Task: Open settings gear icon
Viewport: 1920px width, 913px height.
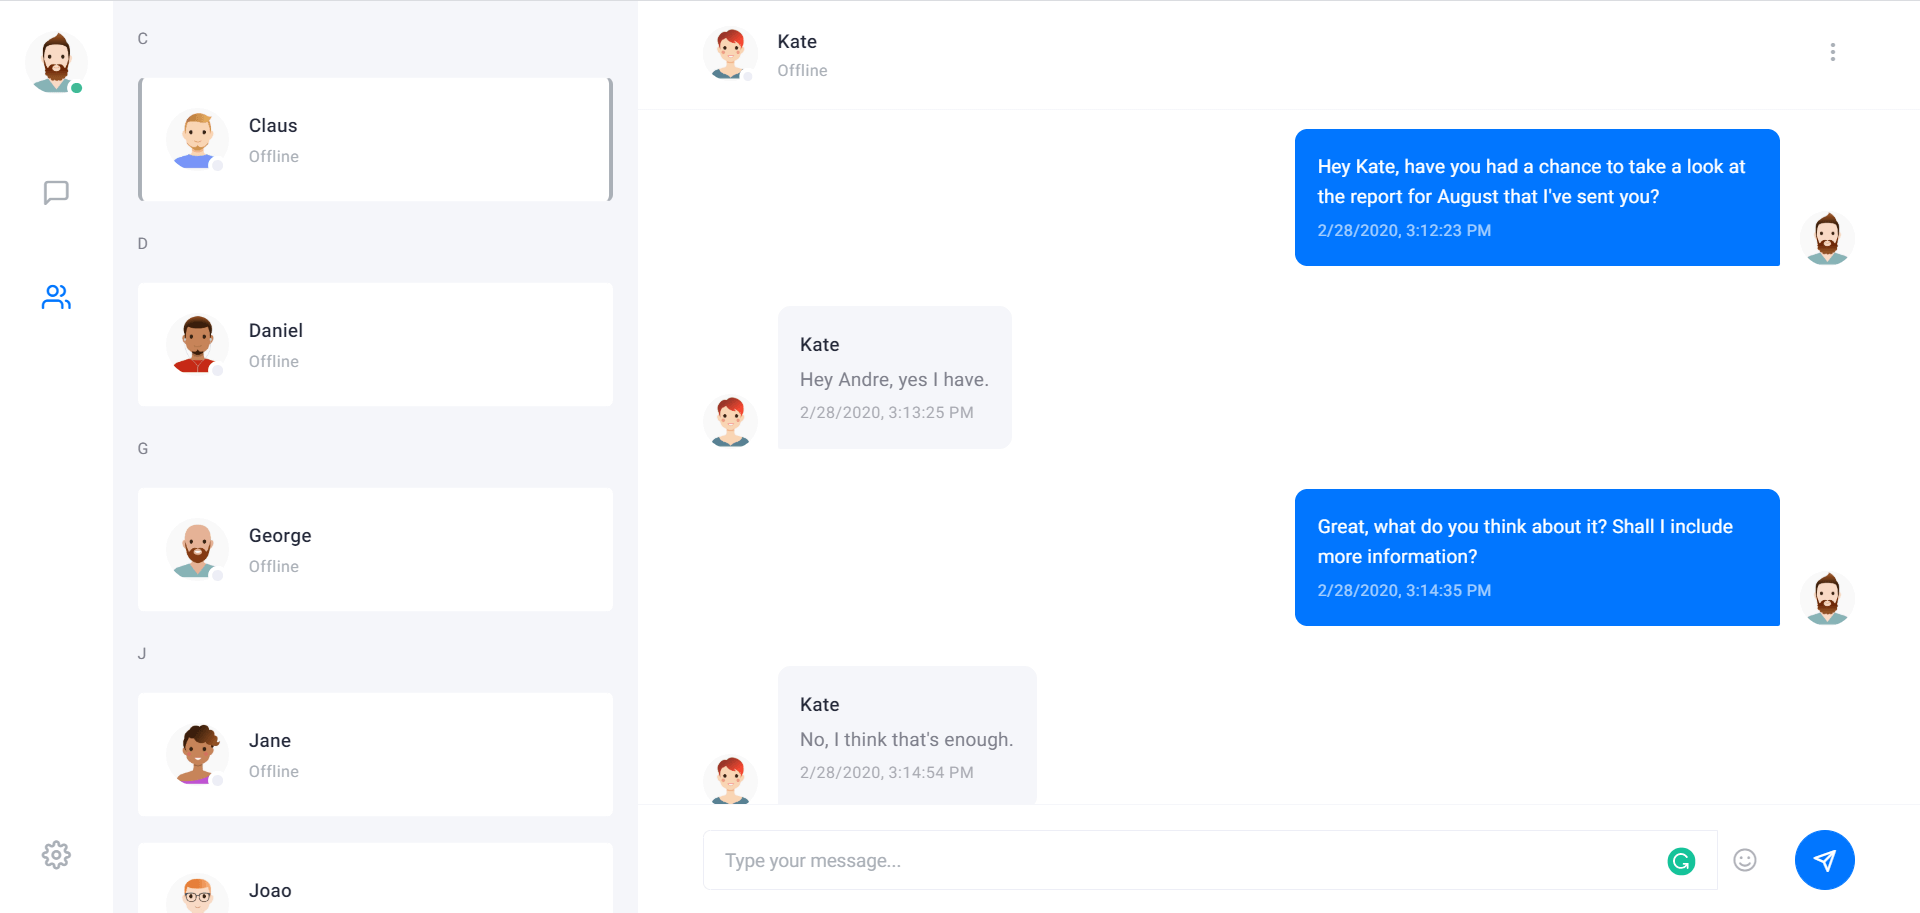Action: coord(56,855)
